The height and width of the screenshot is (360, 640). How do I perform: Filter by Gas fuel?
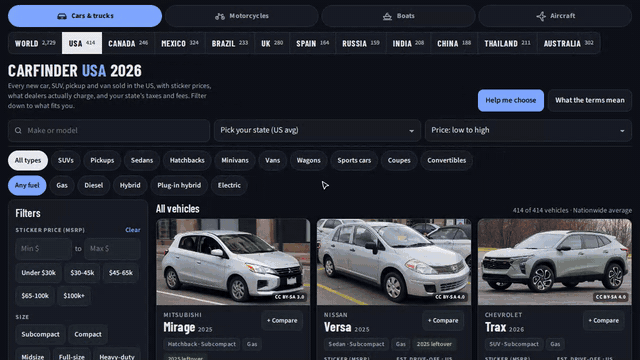62,185
